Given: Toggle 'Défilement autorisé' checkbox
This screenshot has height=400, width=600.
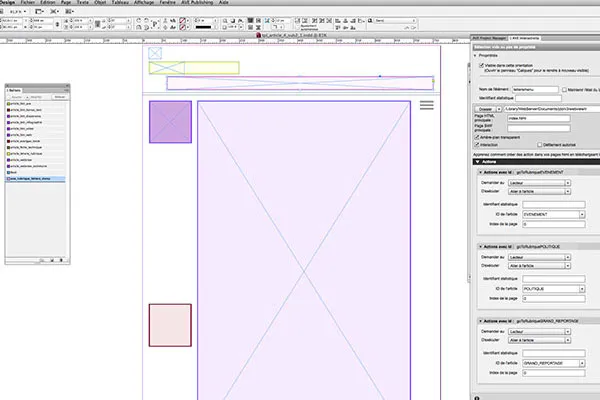Looking at the screenshot, I should point(540,145).
